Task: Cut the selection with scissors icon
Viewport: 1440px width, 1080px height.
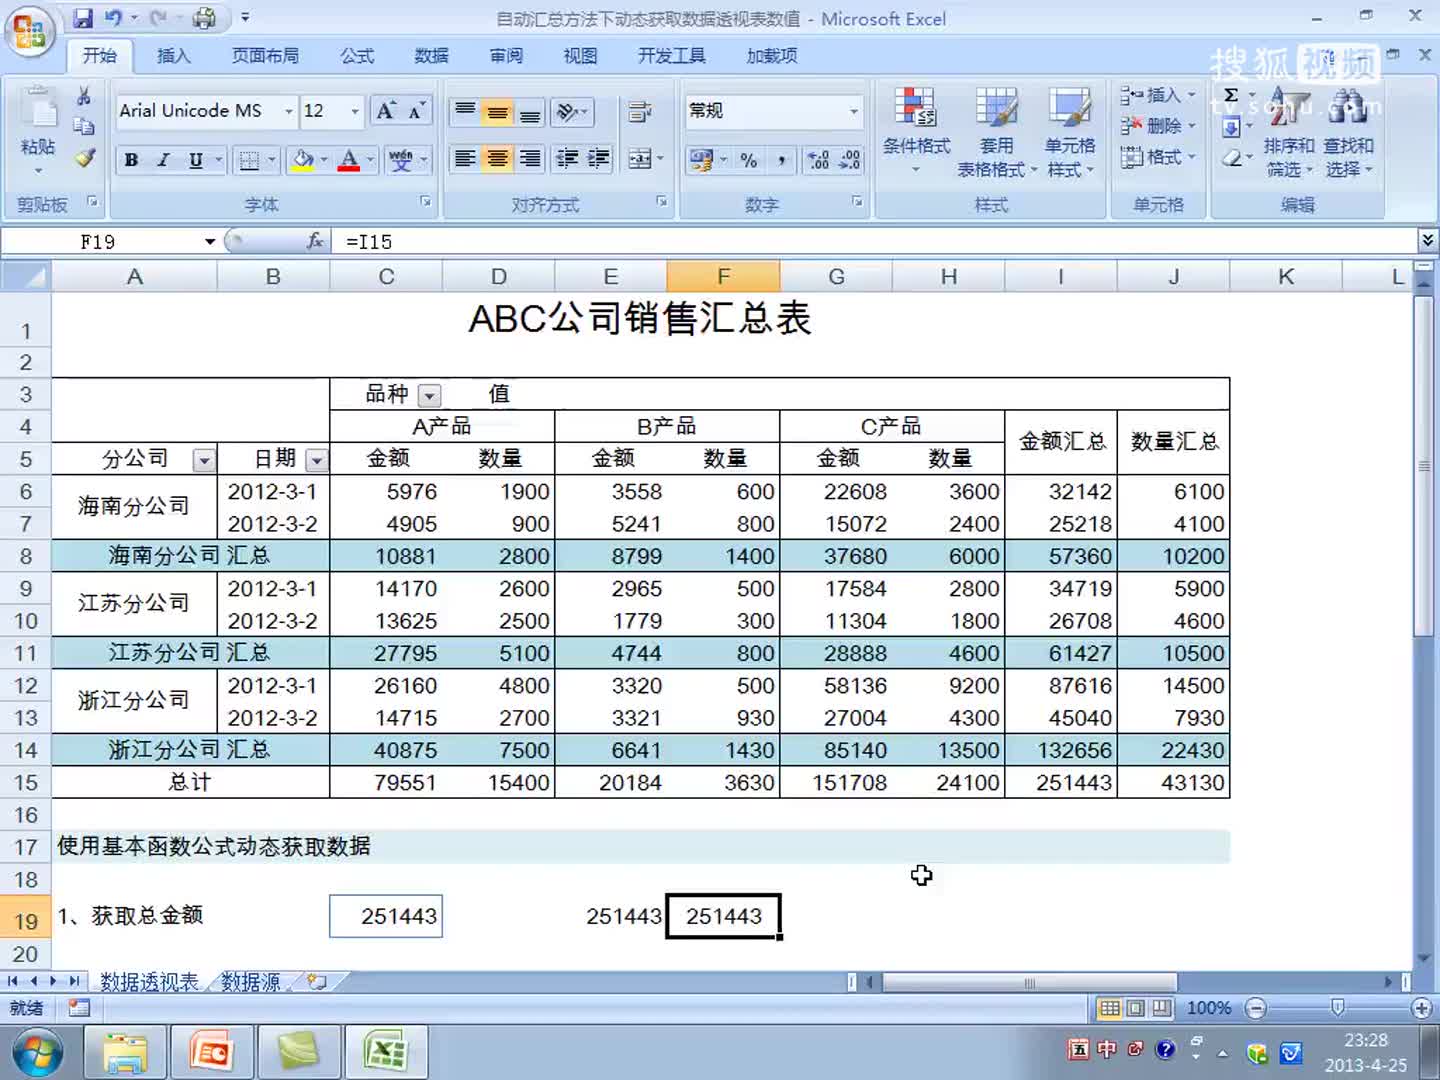Action: point(85,97)
